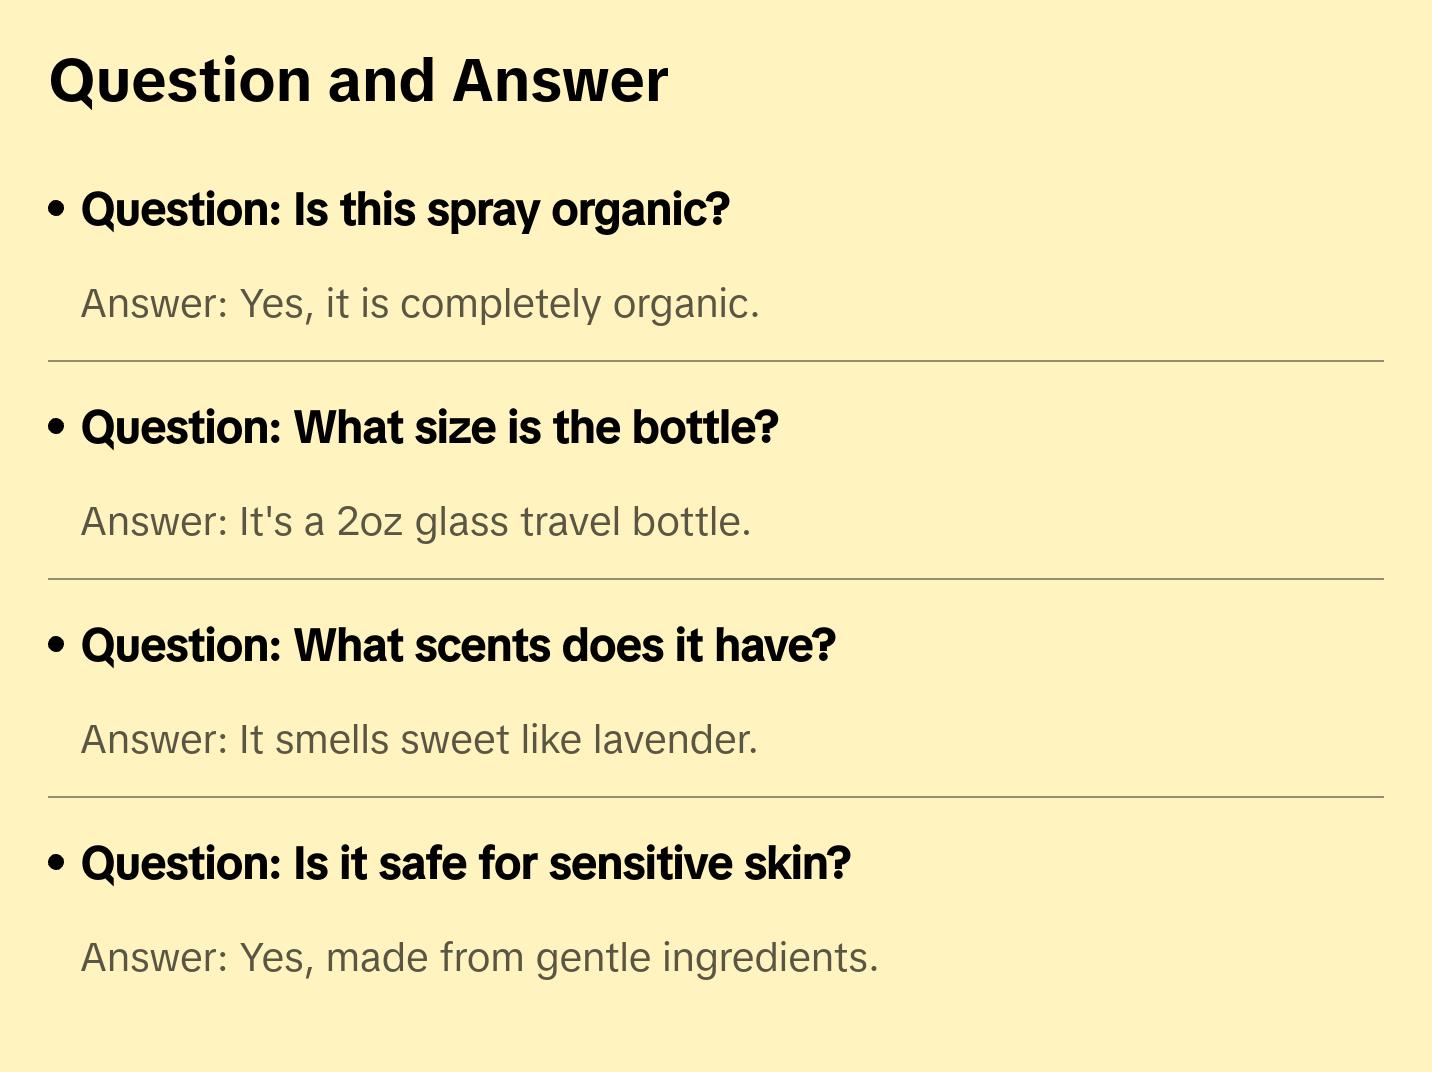Click the word "lavender" in the scent answer
The image size is (1432, 1072).
[x=674, y=740]
